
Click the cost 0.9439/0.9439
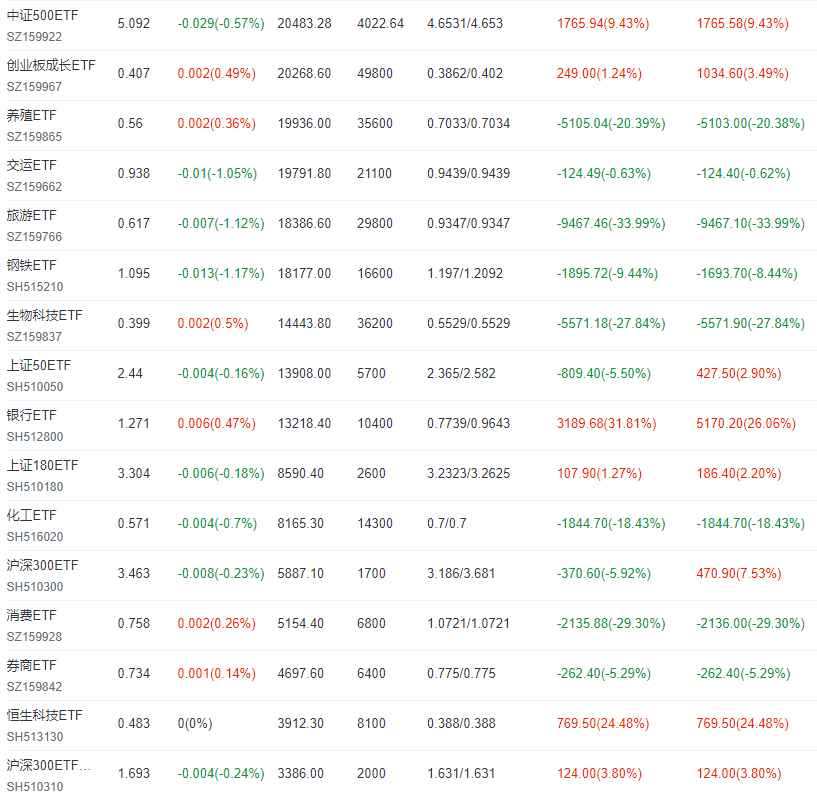[468, 174]
